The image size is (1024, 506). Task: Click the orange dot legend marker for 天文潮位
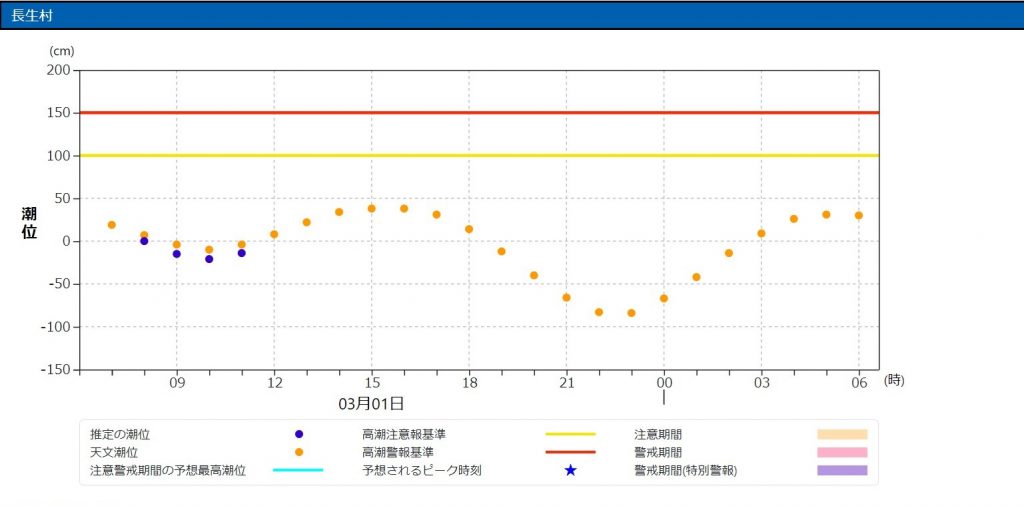pyautogui.click(x=299, y=452)
